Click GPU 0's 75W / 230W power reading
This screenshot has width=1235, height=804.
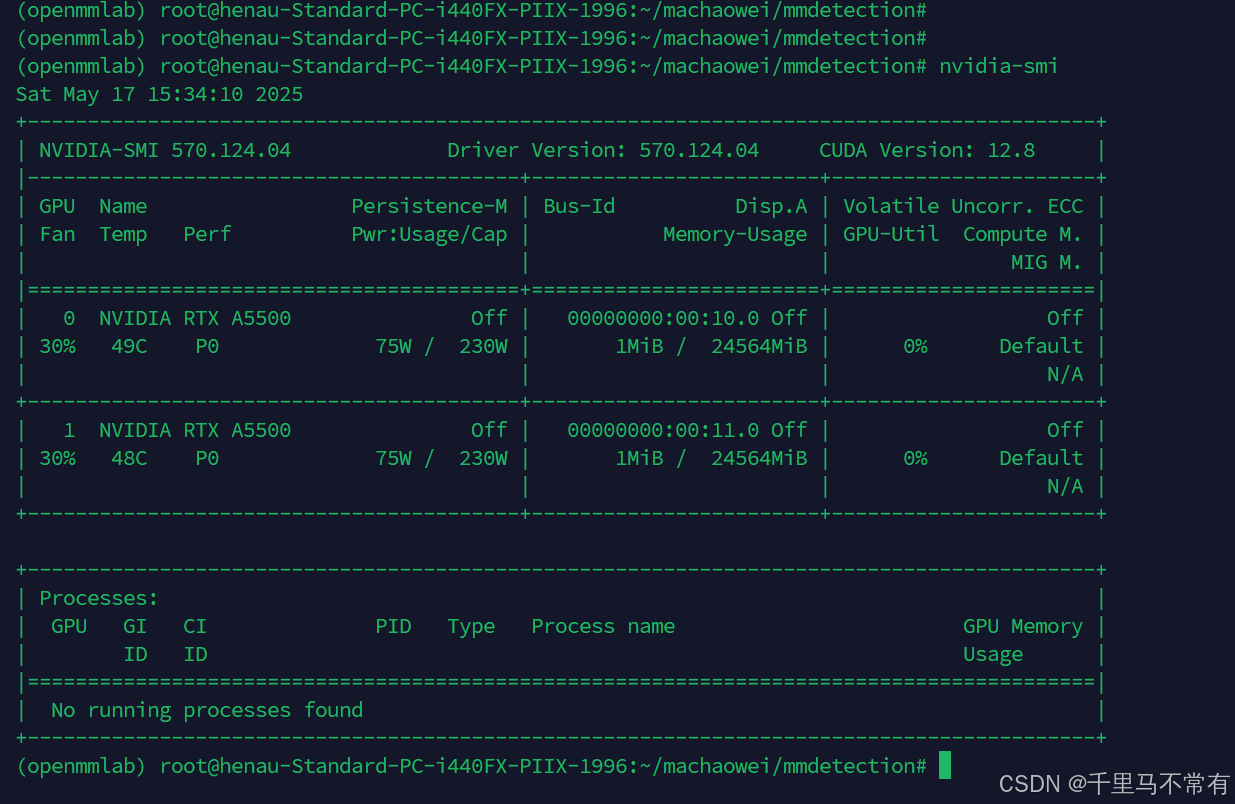click(x=441, y=346)
